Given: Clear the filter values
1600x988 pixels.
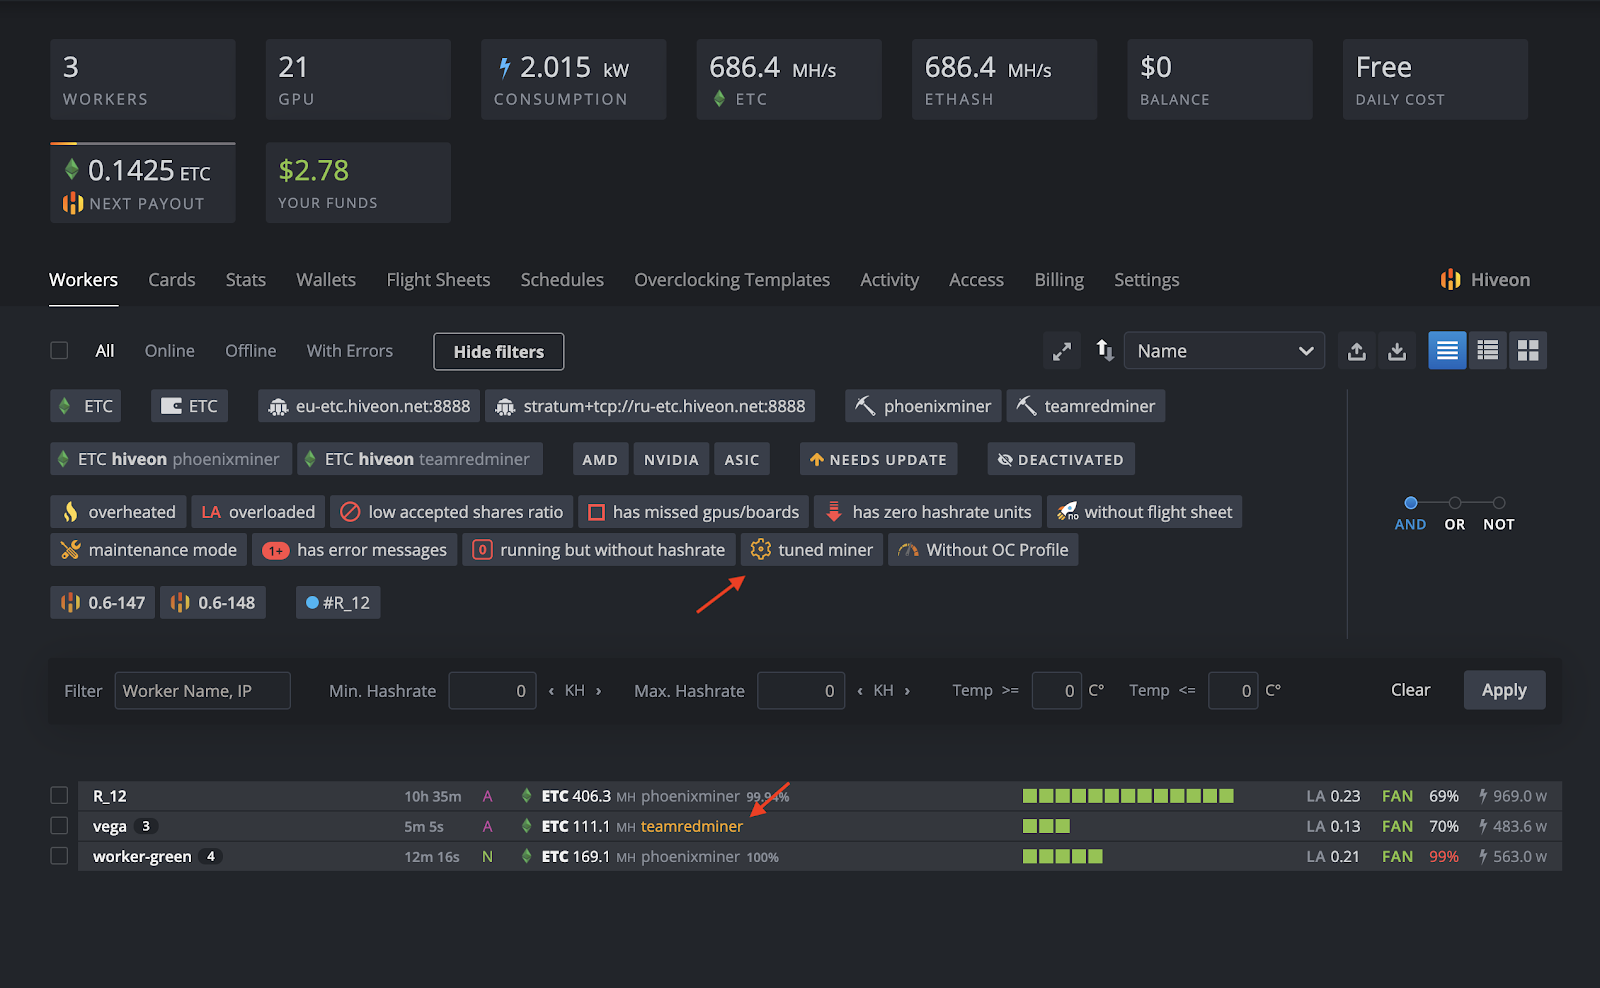Looking at the screenshot, I should pyautogui.click(x=1410, y=690).
